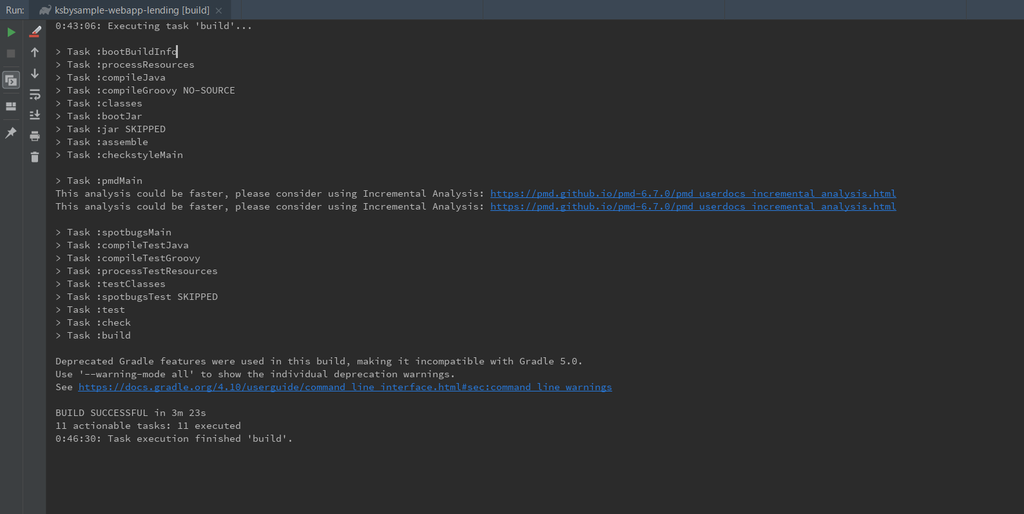Click the "Use '--warning-mode all'" line
Viewport: 1024px width, 514px height.
(255, 374)
